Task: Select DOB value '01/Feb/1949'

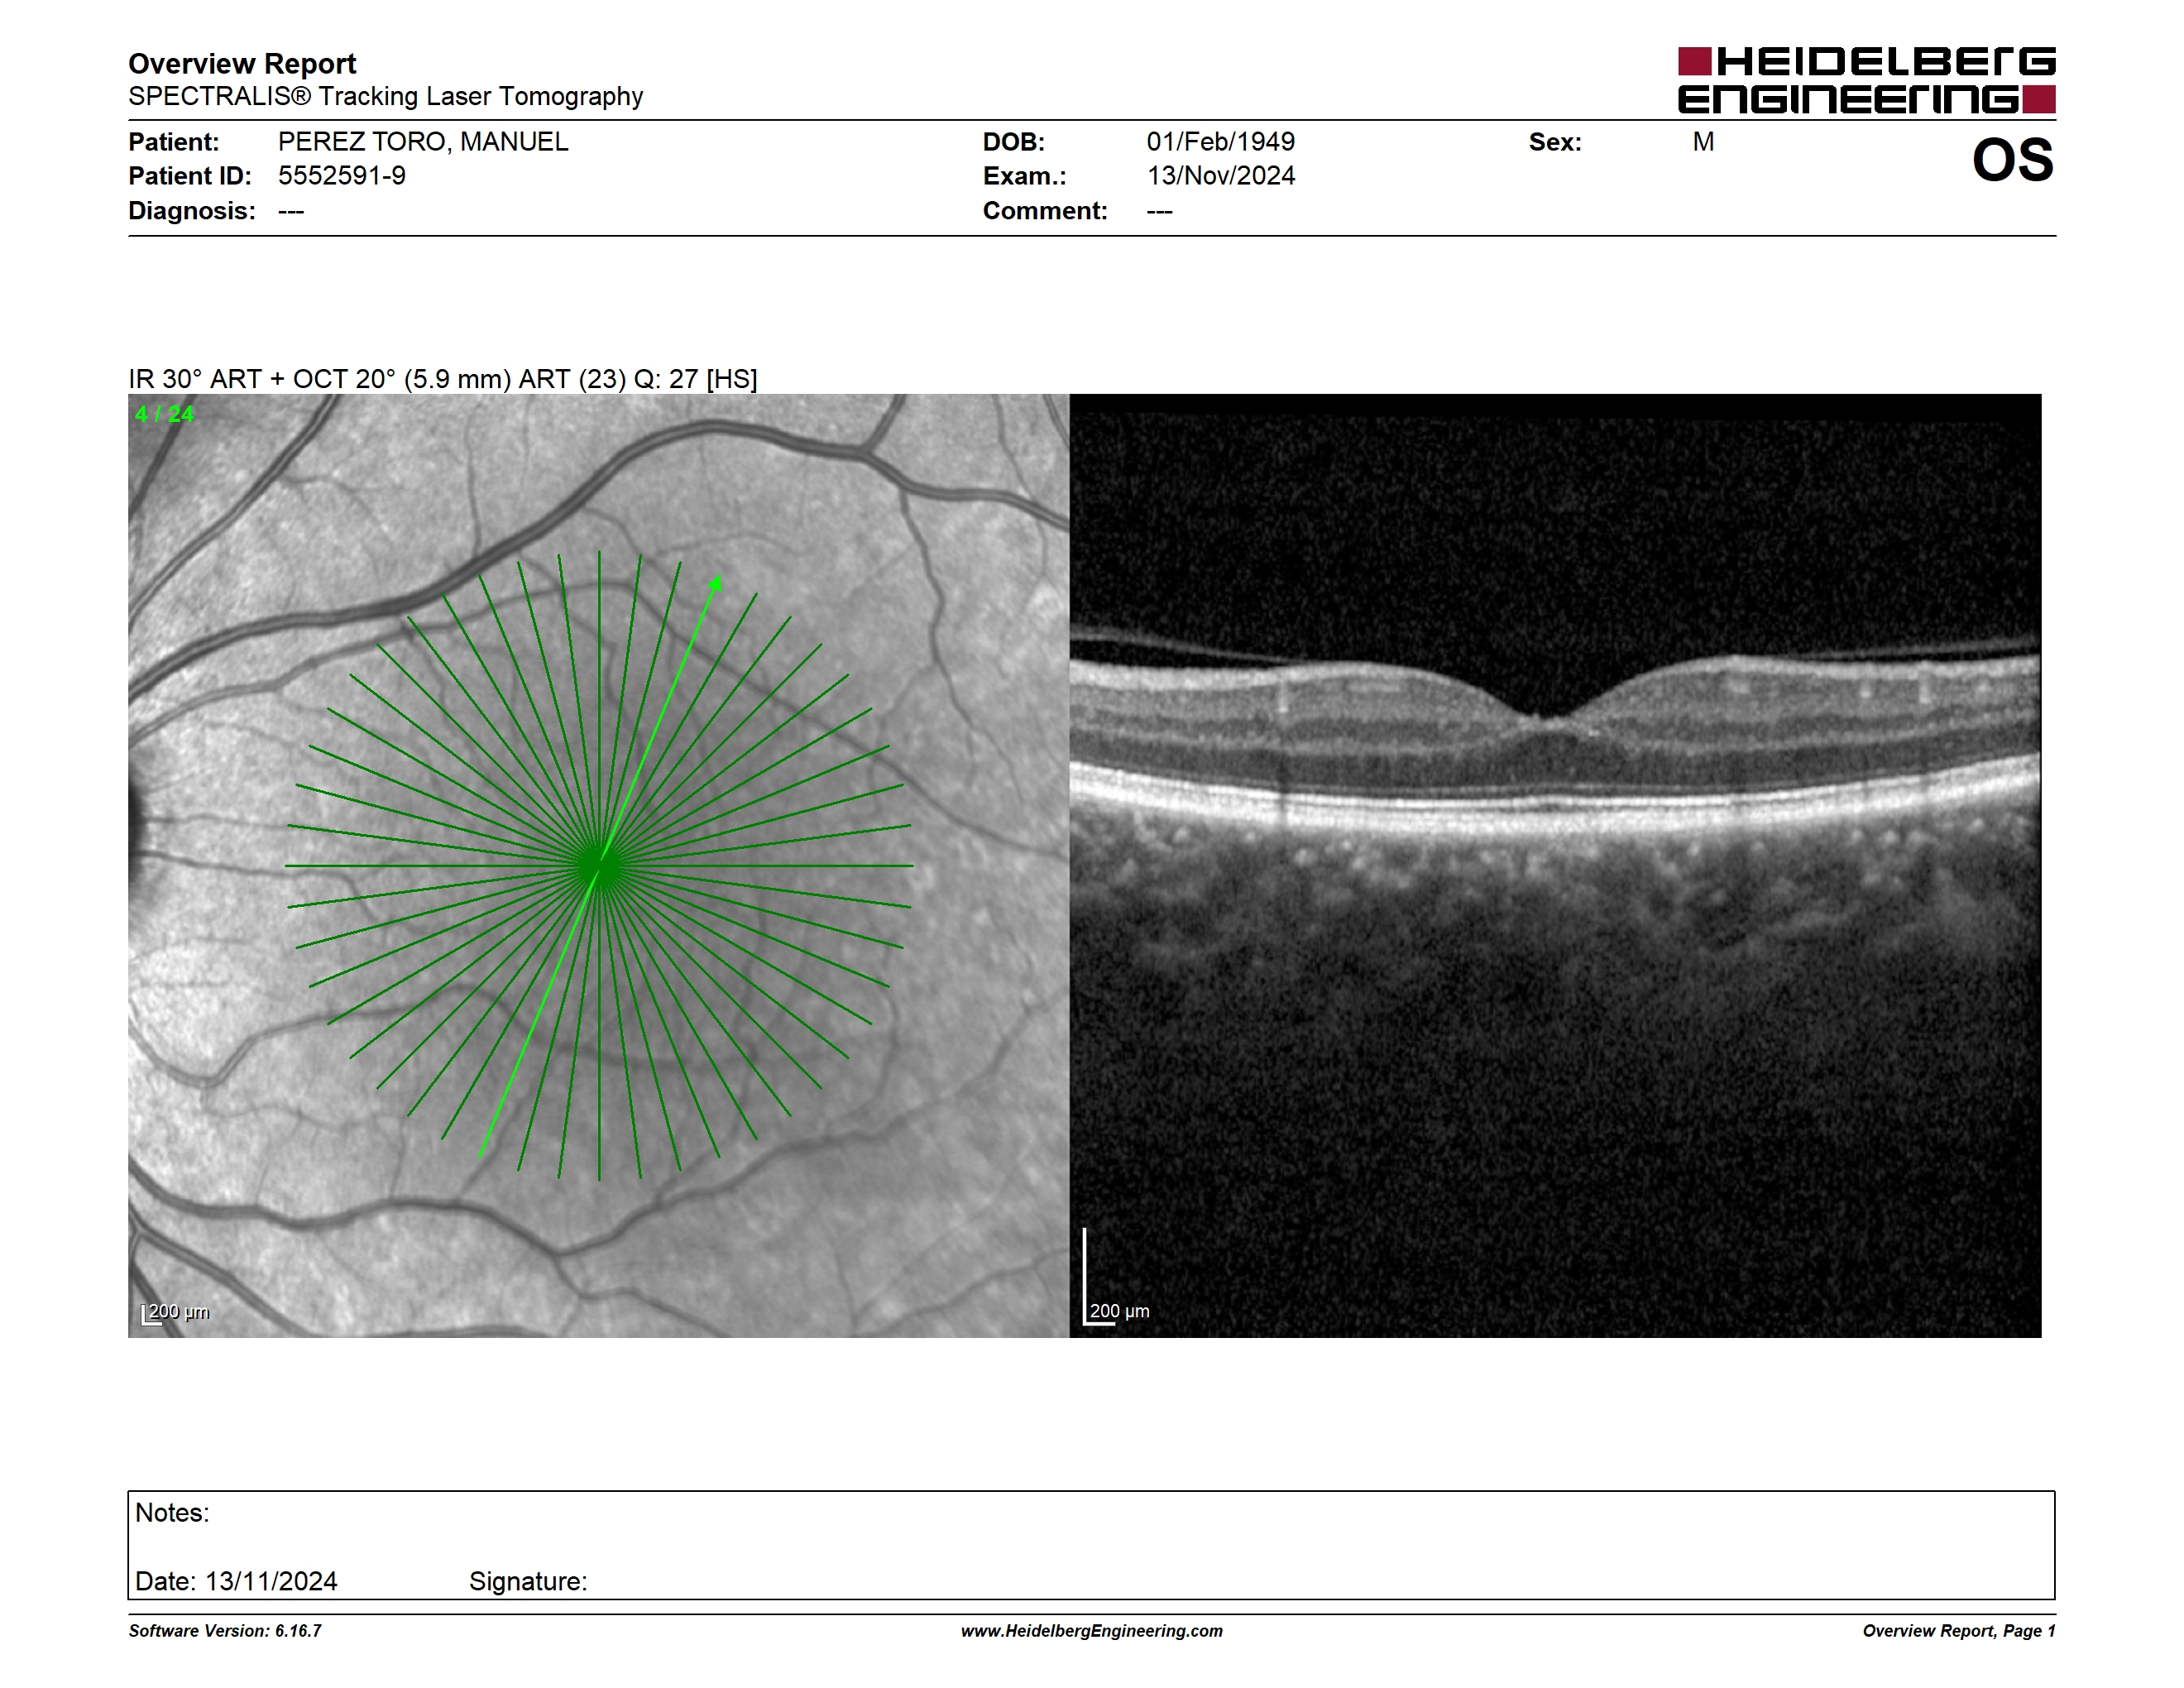Action: (1221, 142)
